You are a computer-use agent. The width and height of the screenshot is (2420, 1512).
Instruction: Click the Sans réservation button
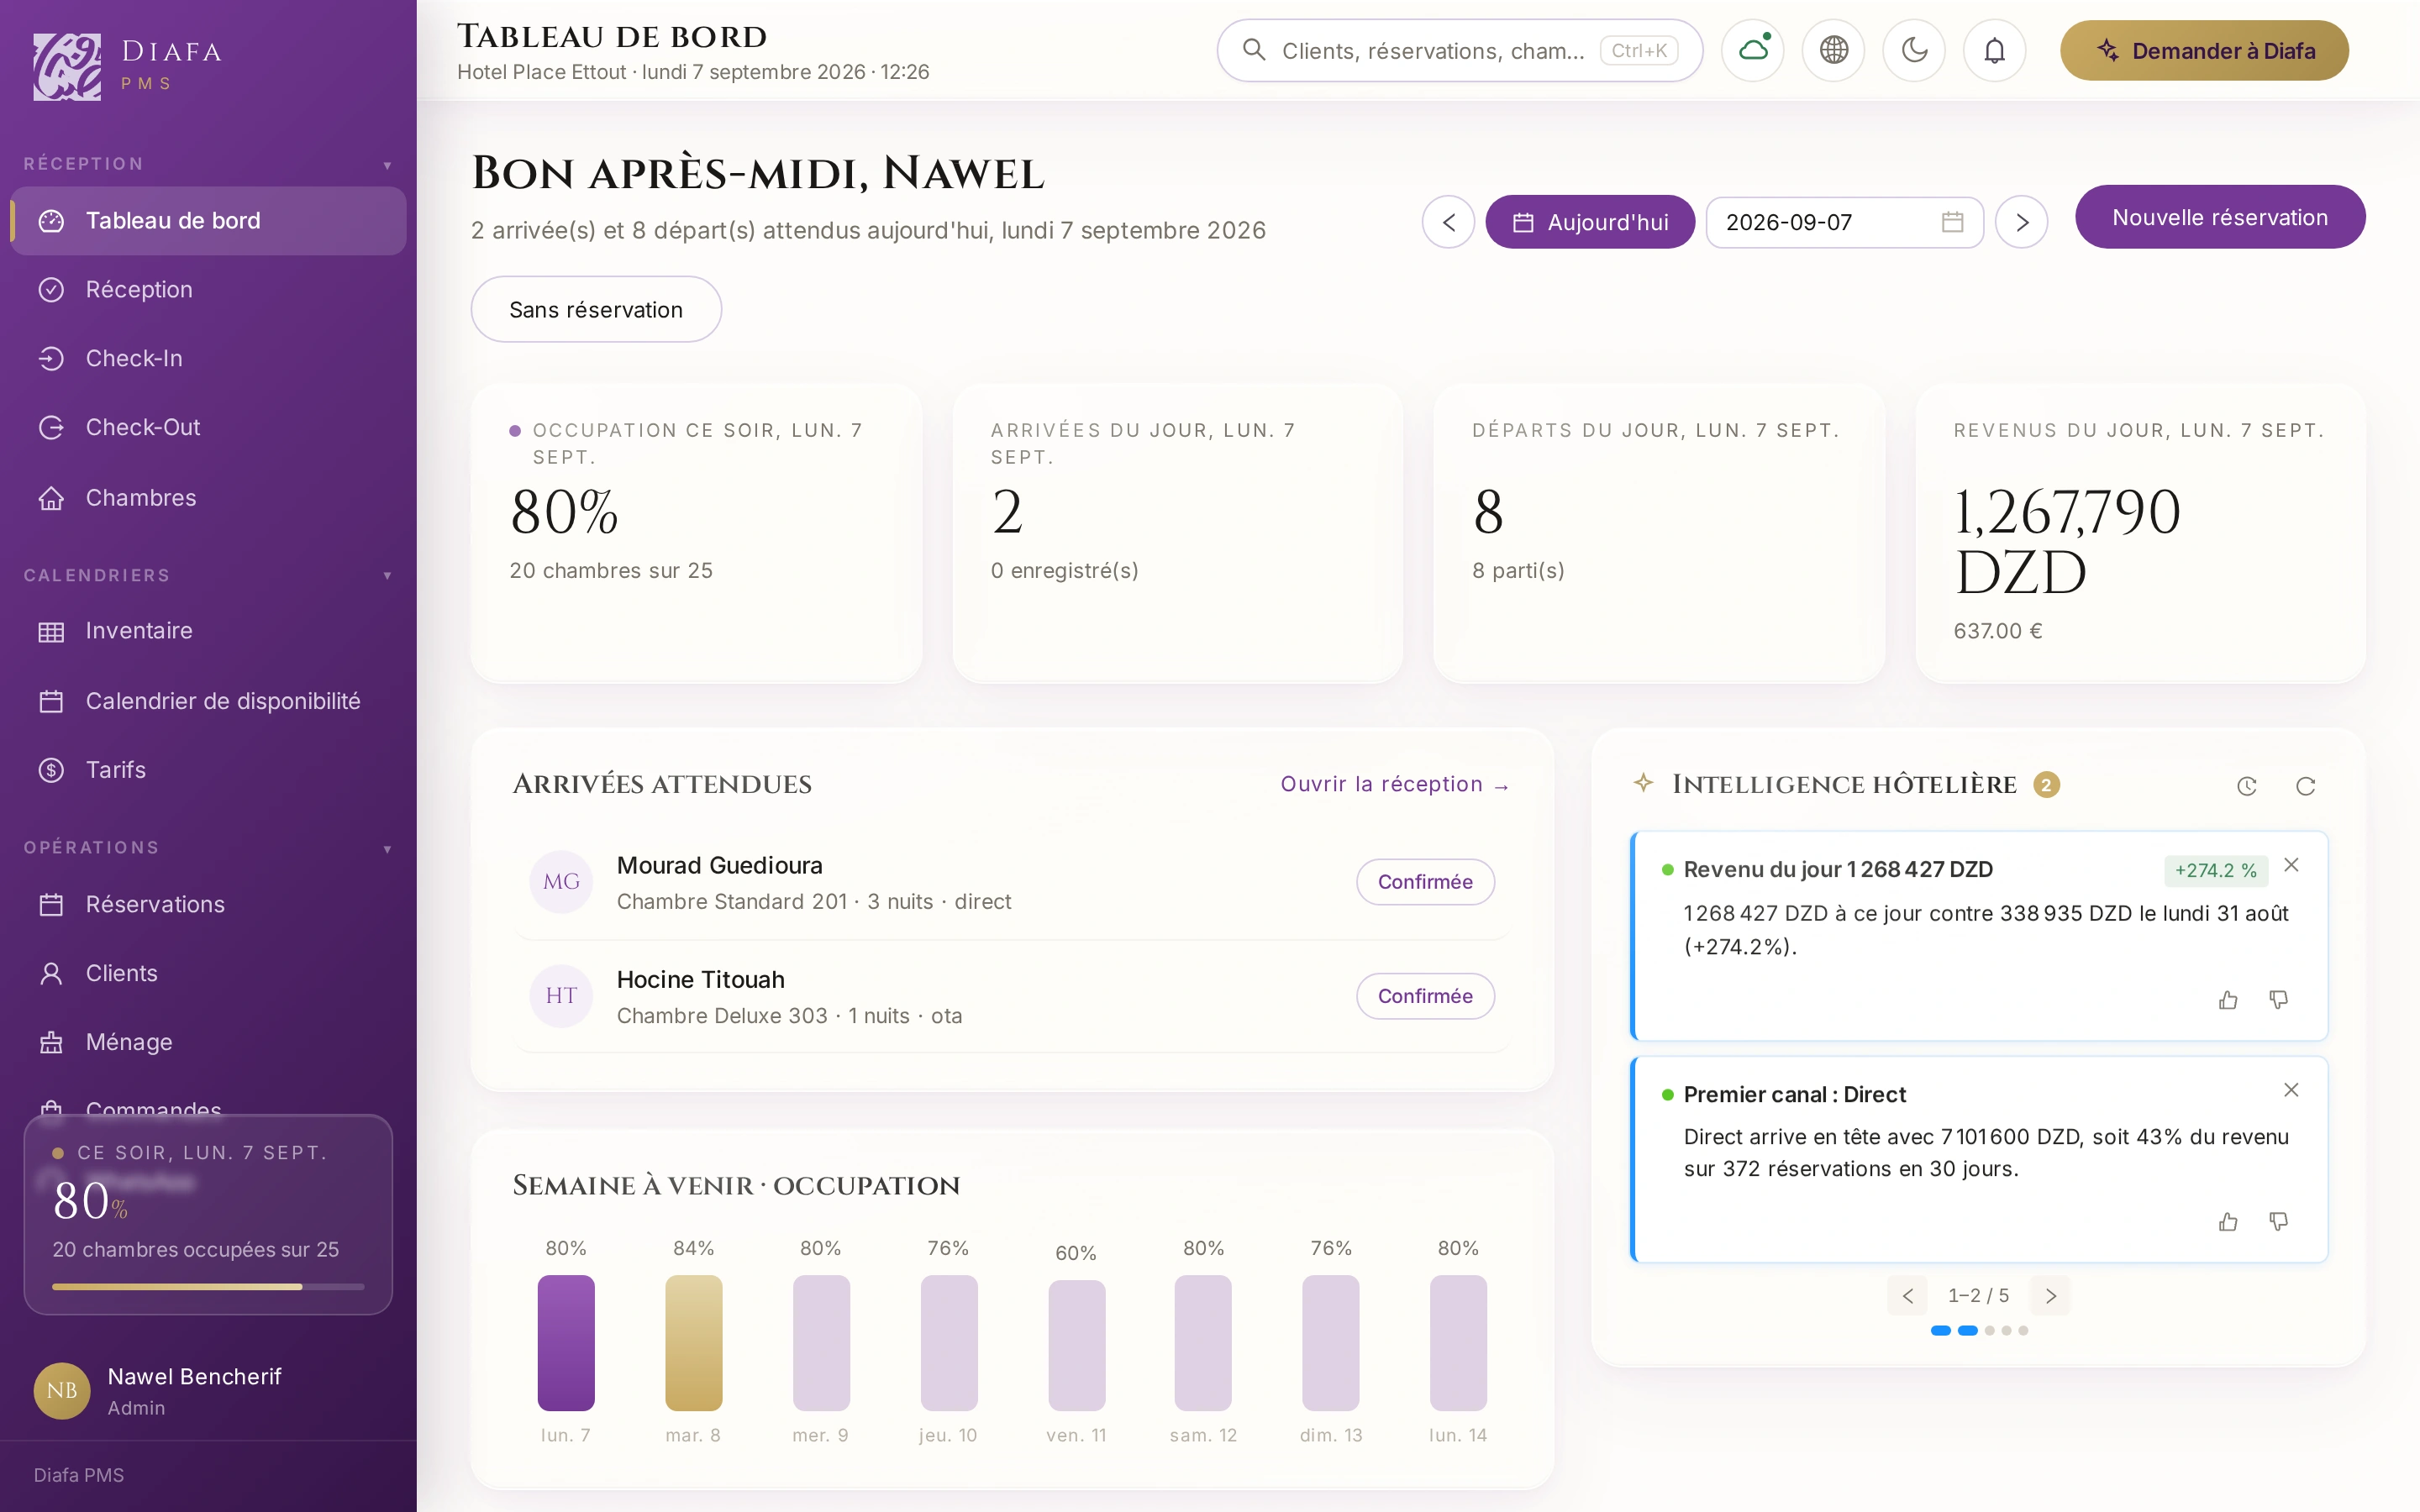(x=596, y=309)
